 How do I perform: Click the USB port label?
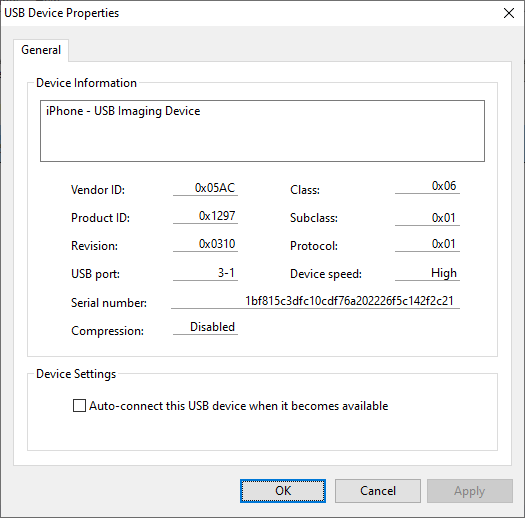[95, 274]
